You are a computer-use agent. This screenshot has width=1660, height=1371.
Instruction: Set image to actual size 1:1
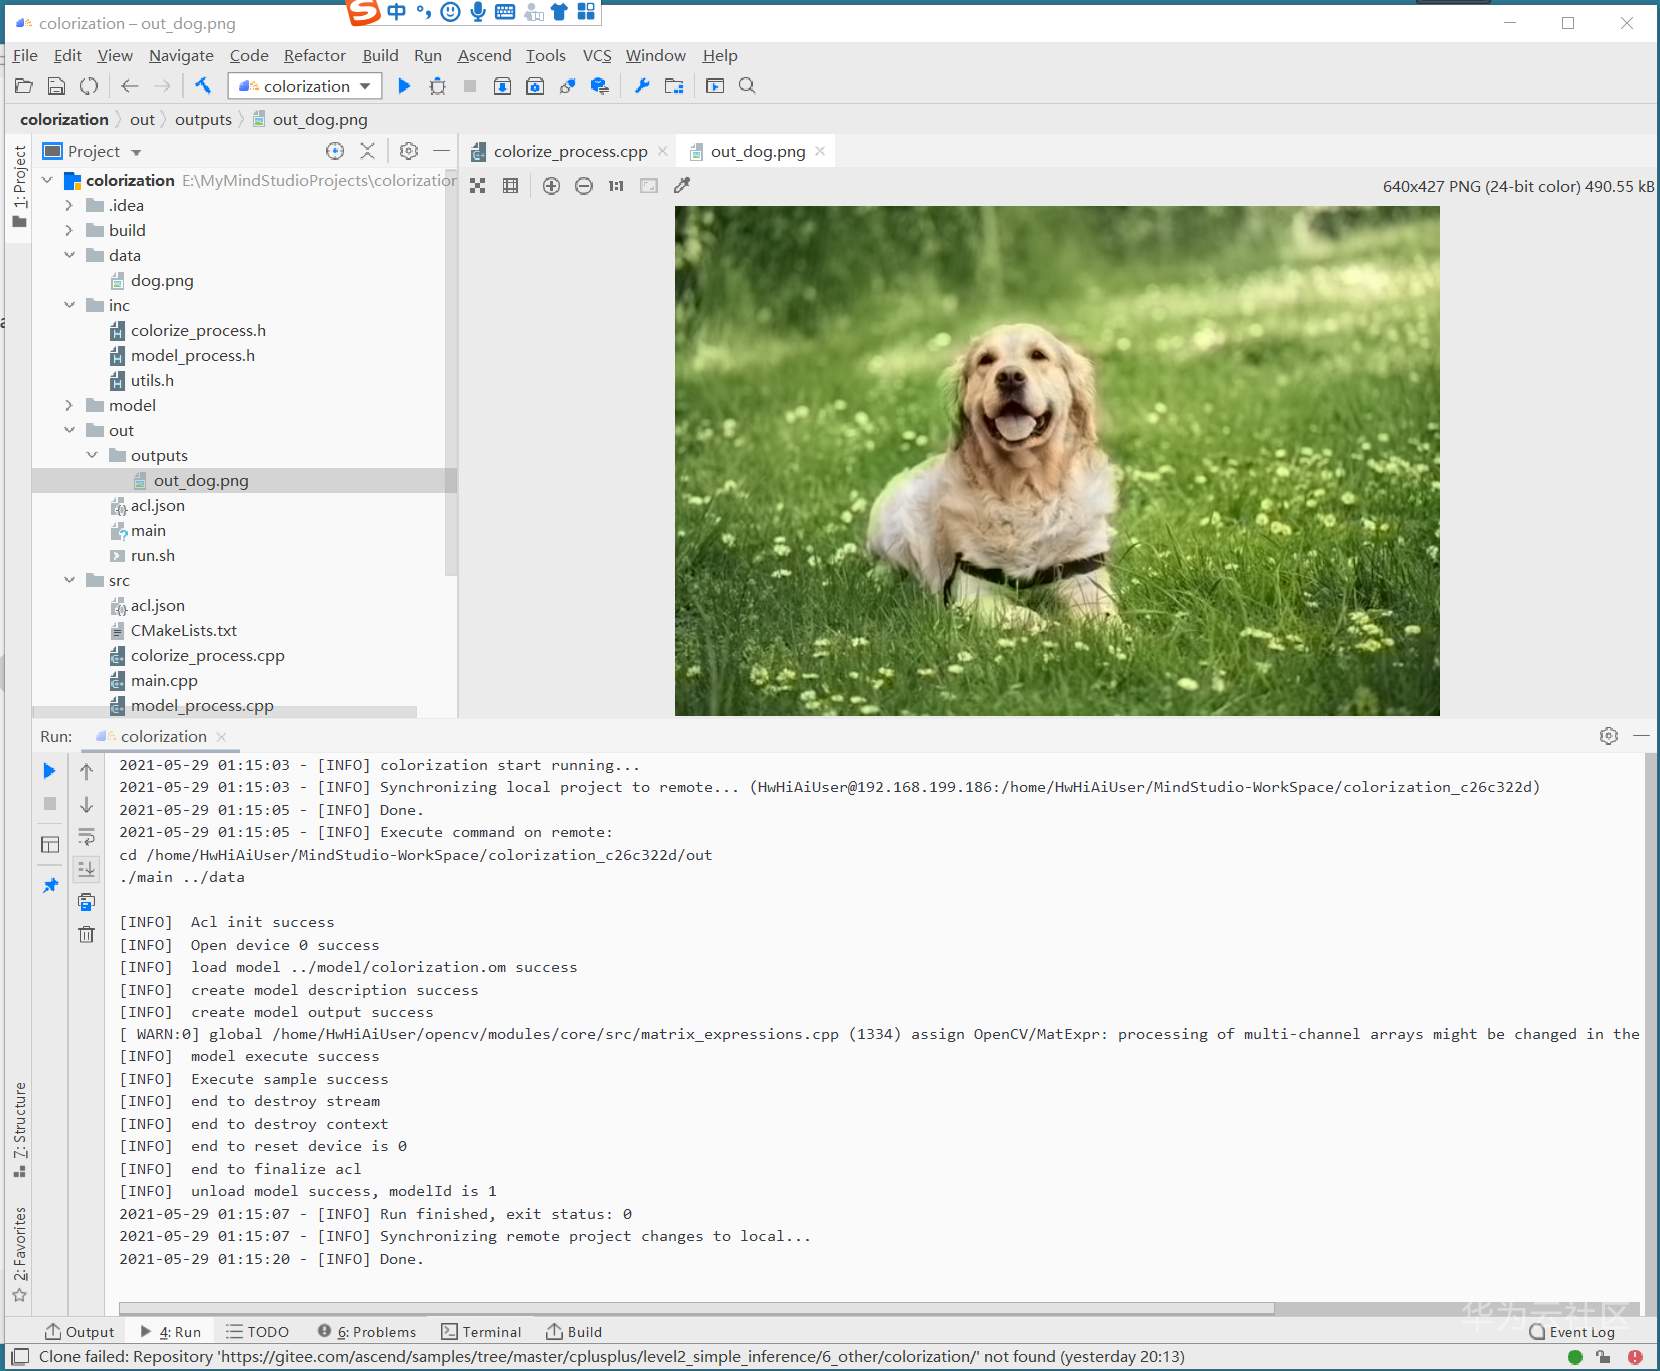[616, 186]
